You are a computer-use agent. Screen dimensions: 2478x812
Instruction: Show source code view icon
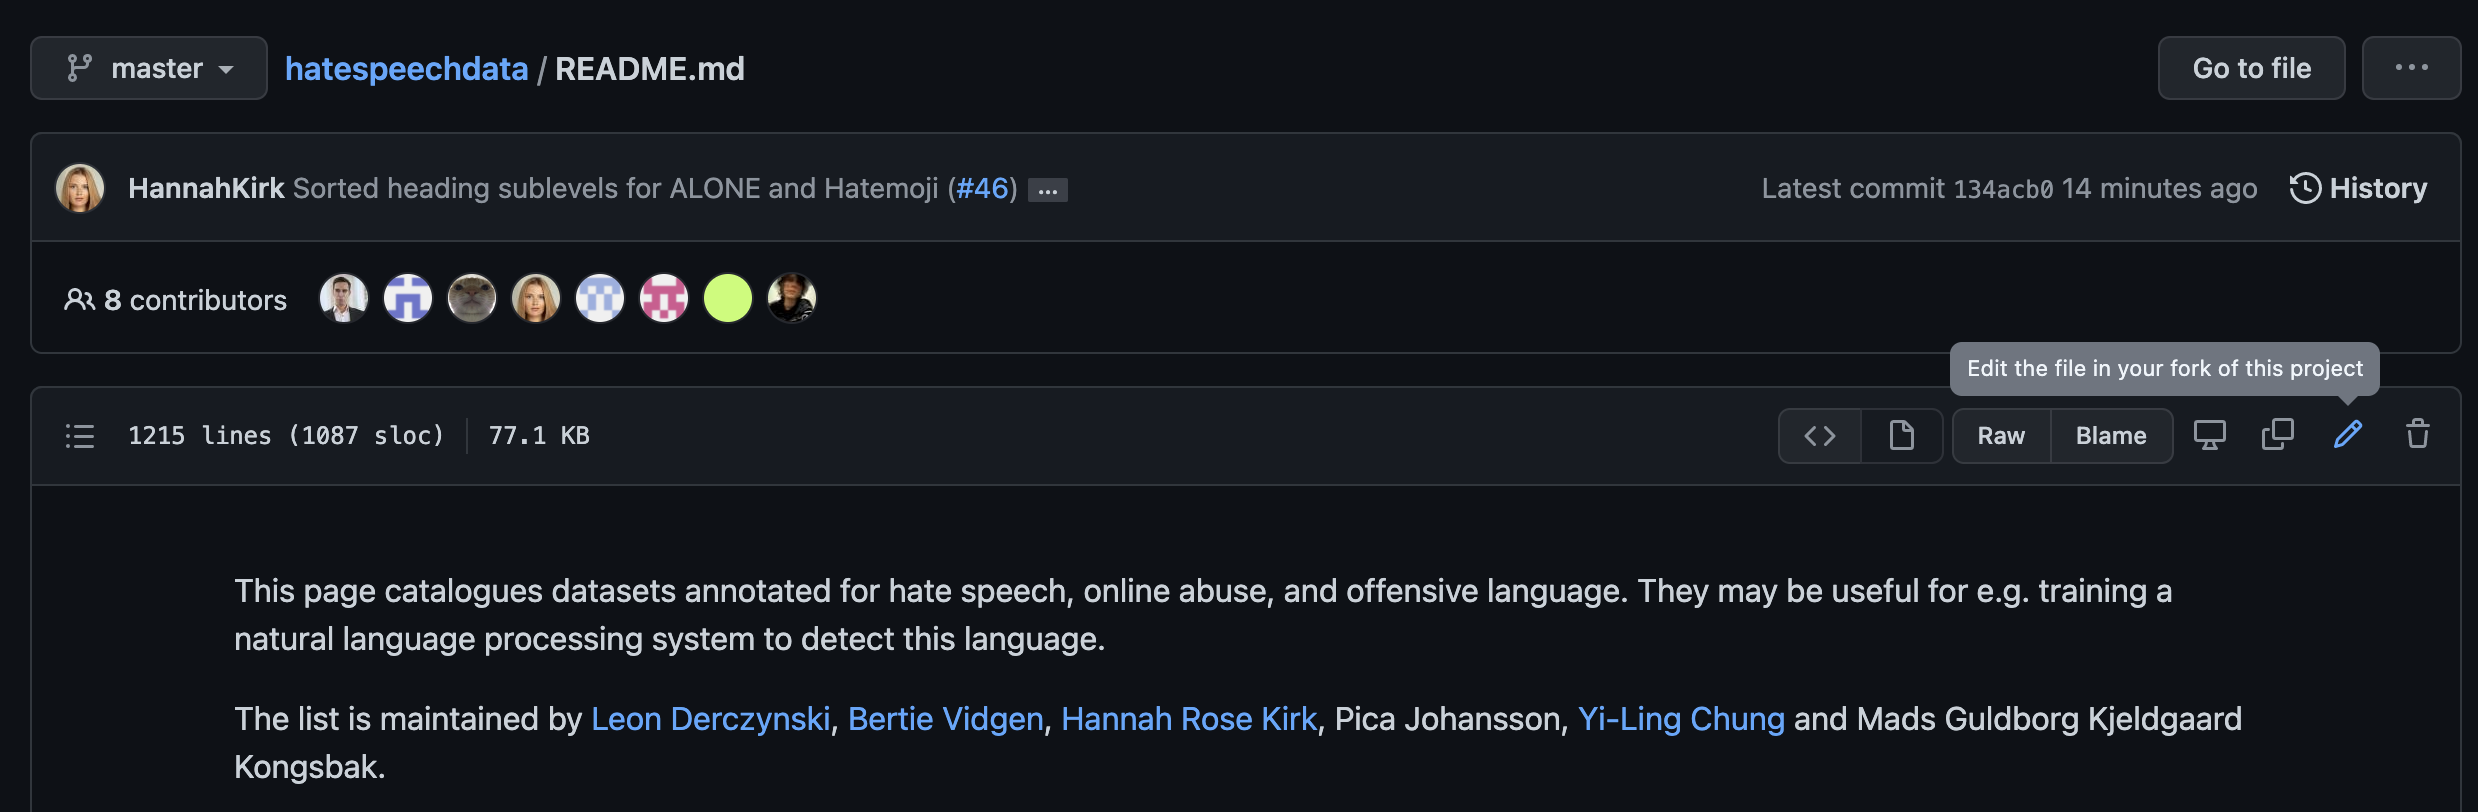click(1820, 436)
